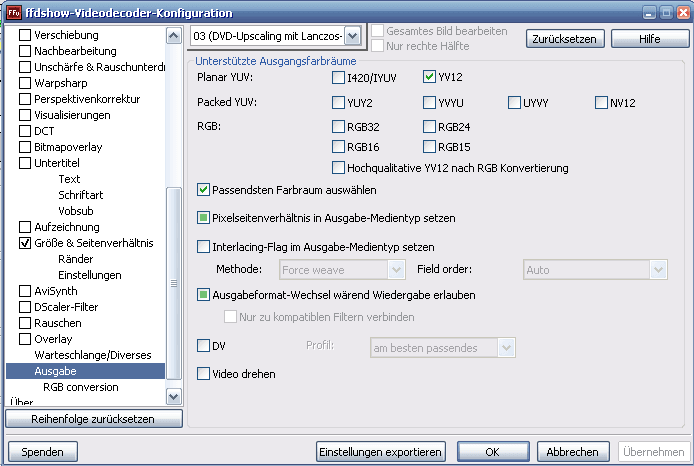Enable the Untertitel checkbox
The image size is (694, 466).
tap(25, 163)
